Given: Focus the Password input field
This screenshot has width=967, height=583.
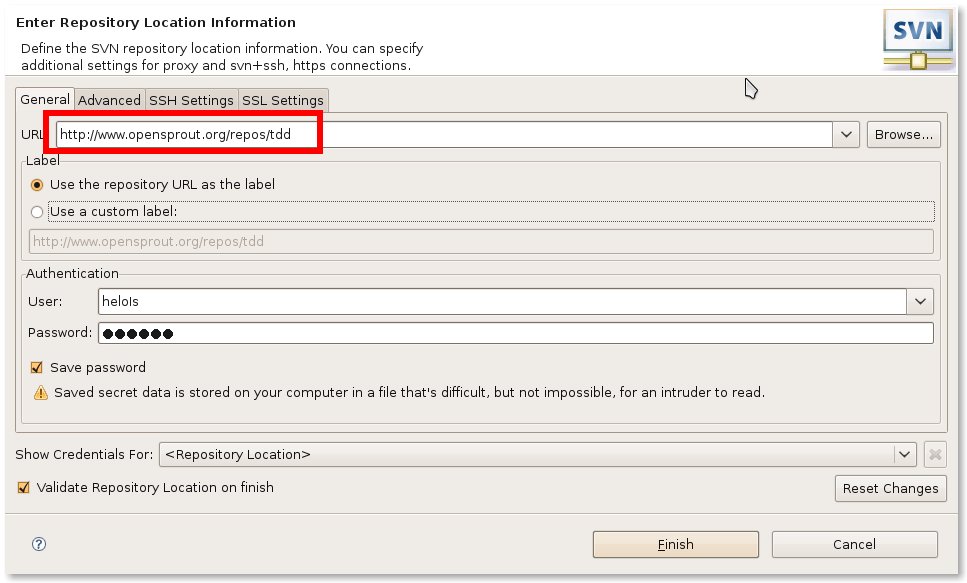Looking at the screenshot, I should pos(516,333).
